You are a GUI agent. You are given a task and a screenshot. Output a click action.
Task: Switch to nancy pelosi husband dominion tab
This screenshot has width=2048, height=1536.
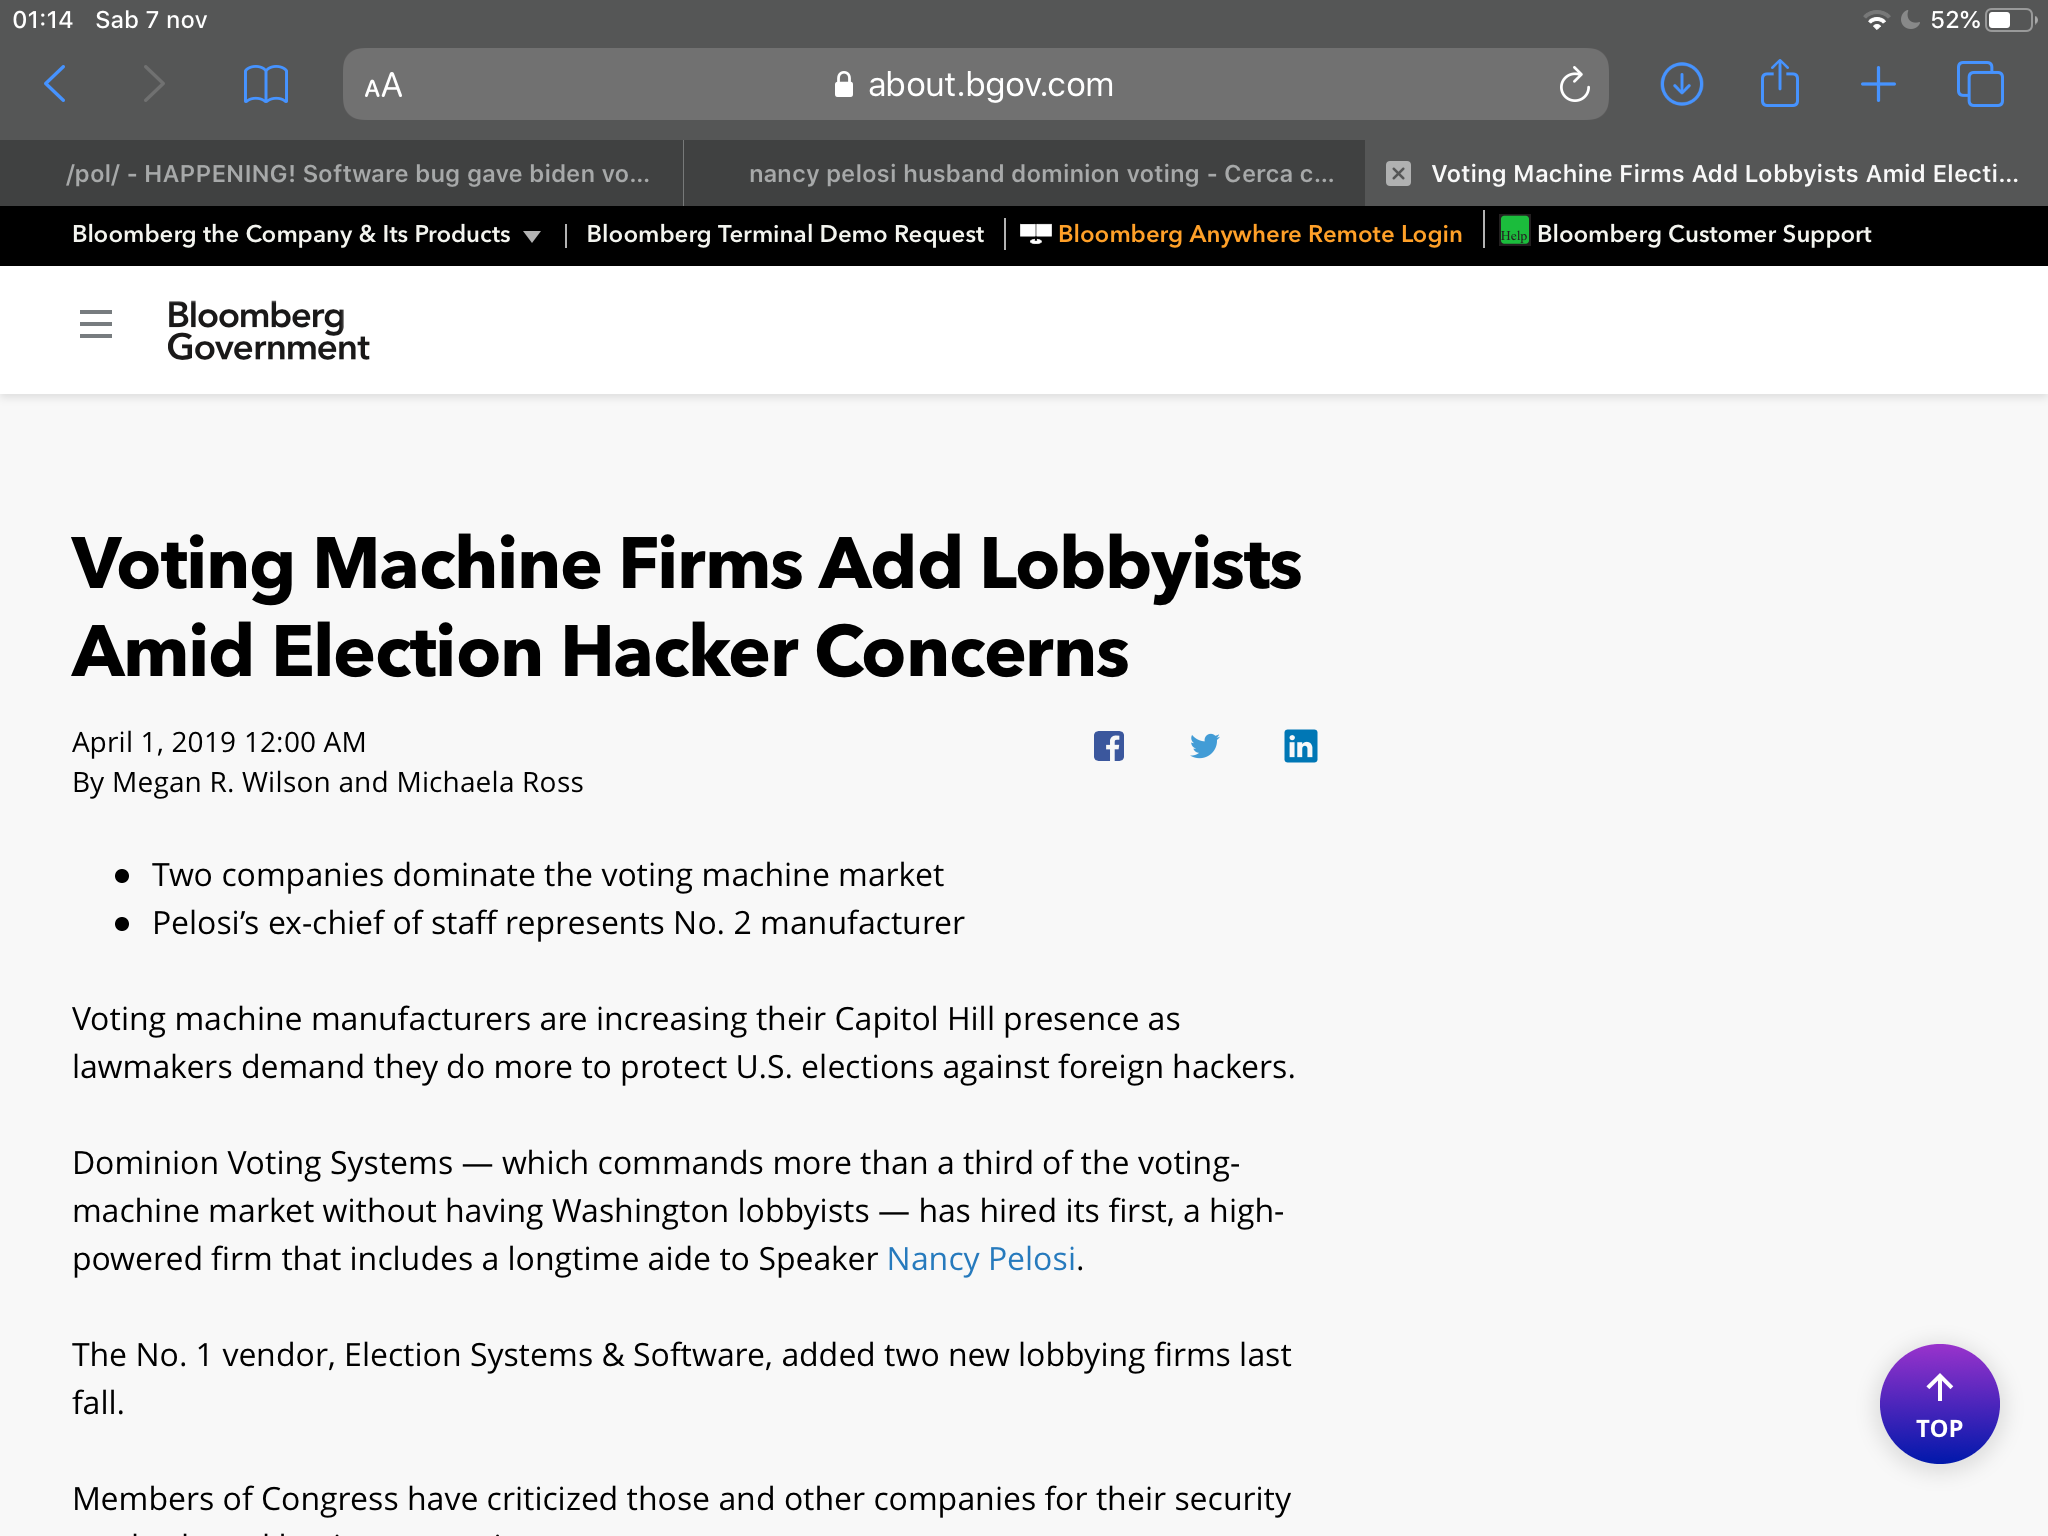point(1024,173)
